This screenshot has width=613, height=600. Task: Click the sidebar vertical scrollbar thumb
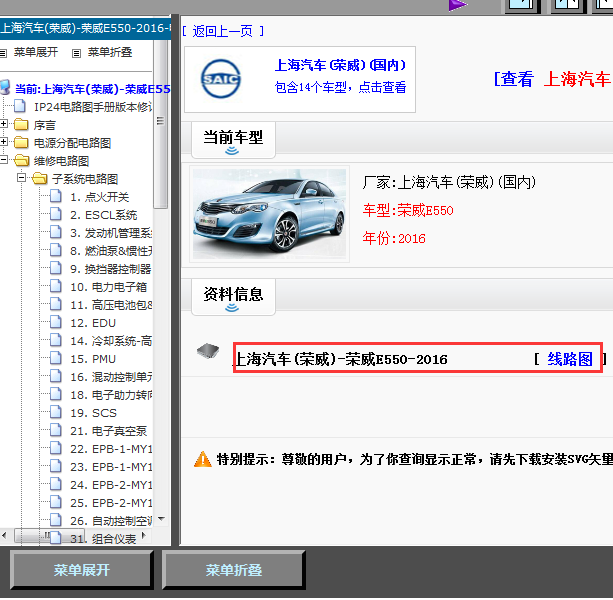coord(160,125)
